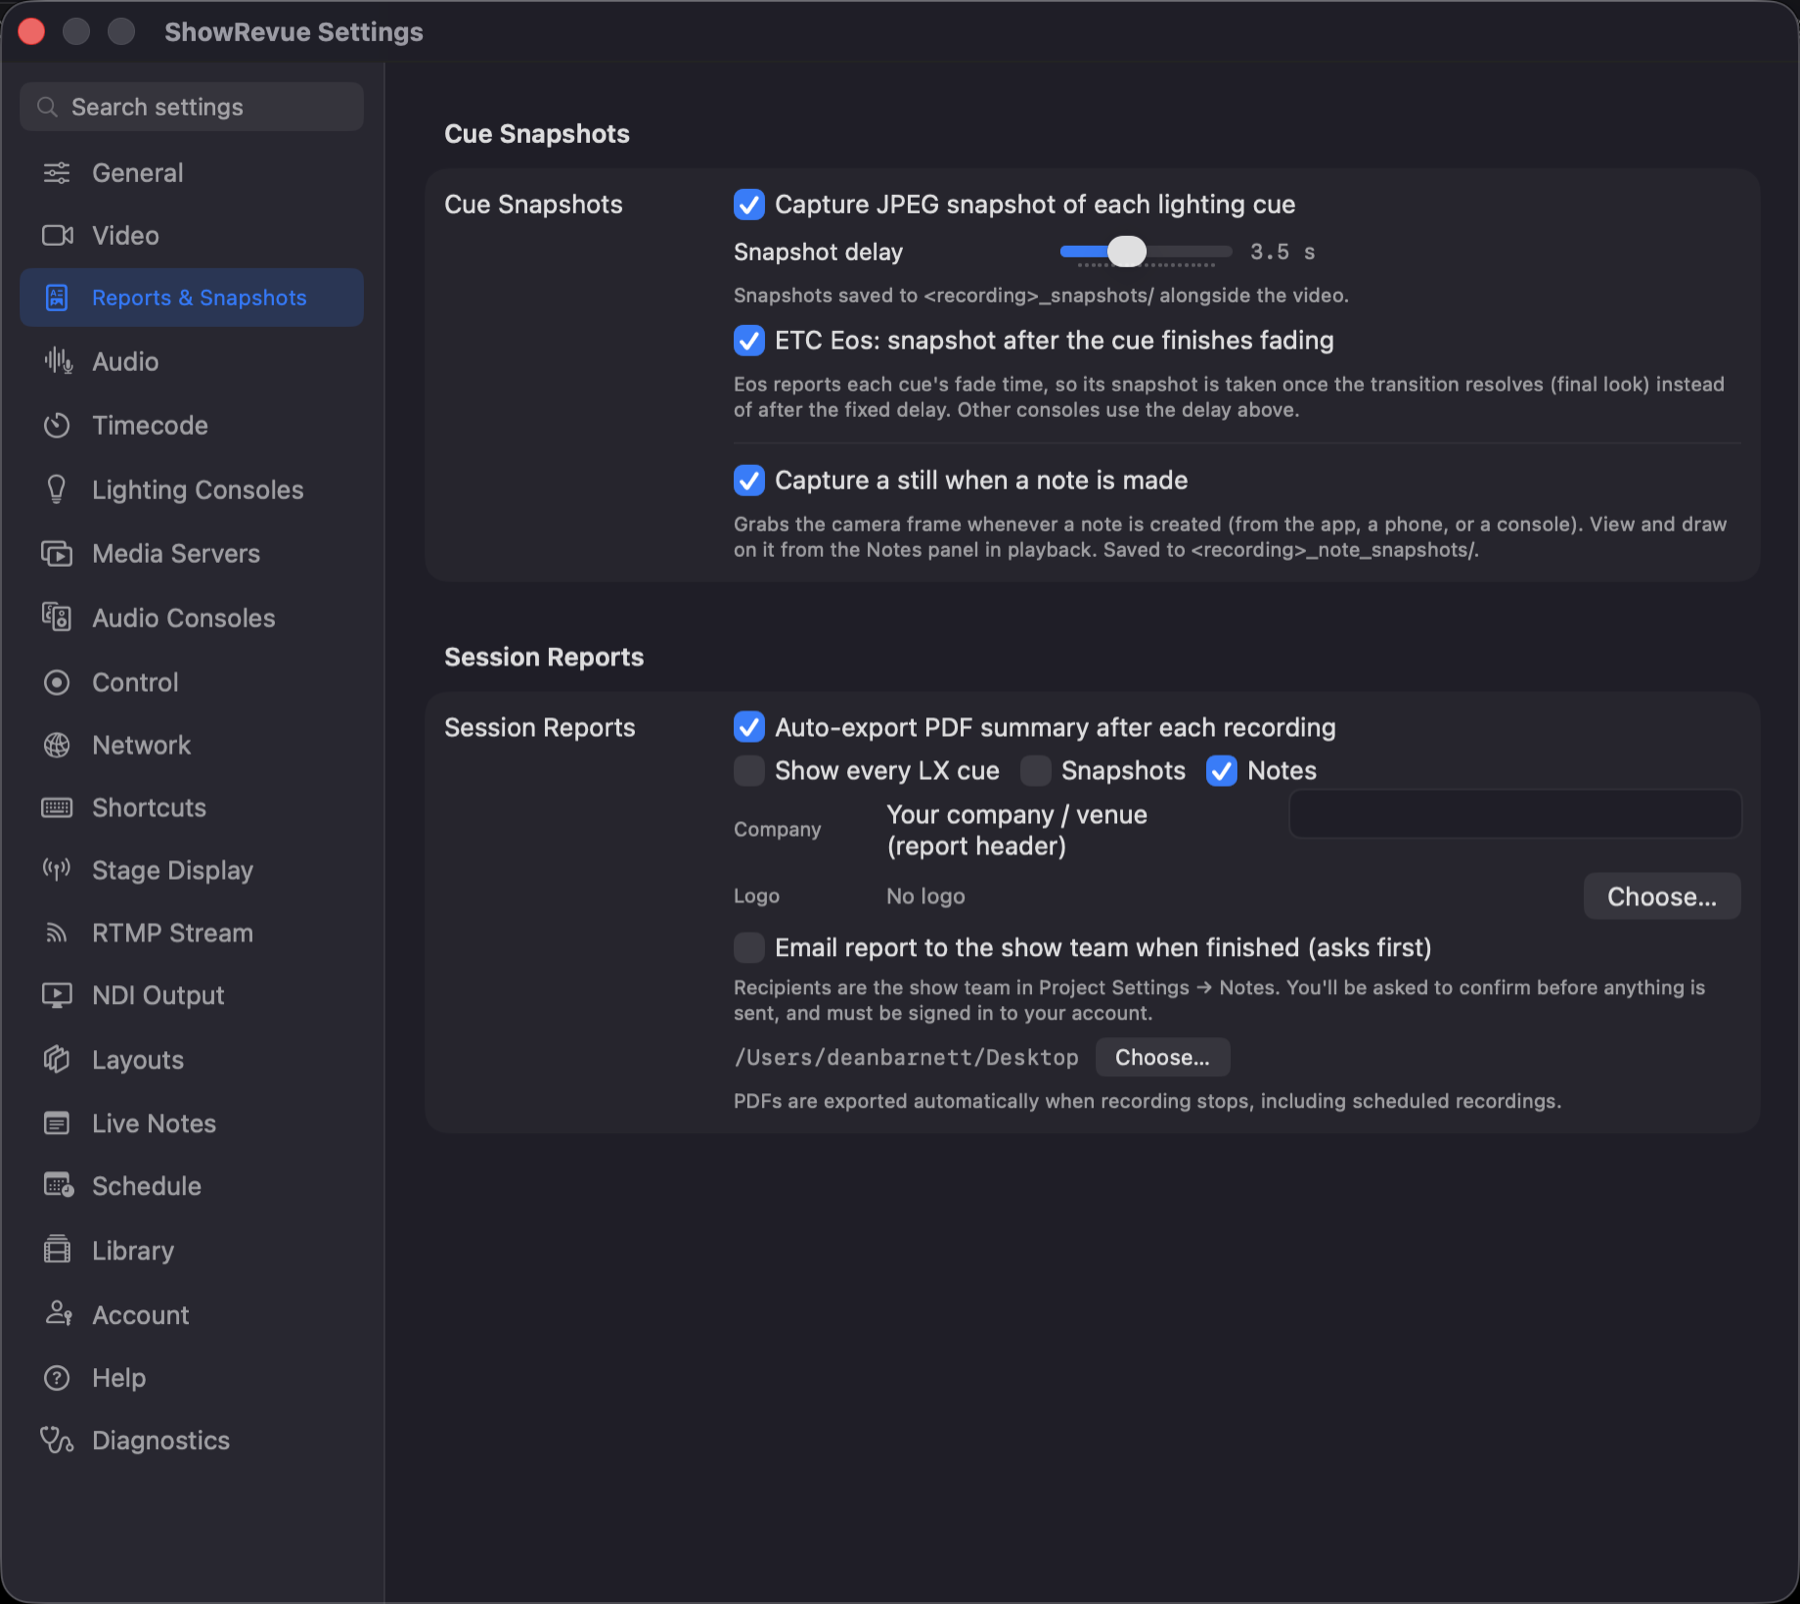Click the Schedule calendar icon

pyautogui.click(x=58, y=1186)
